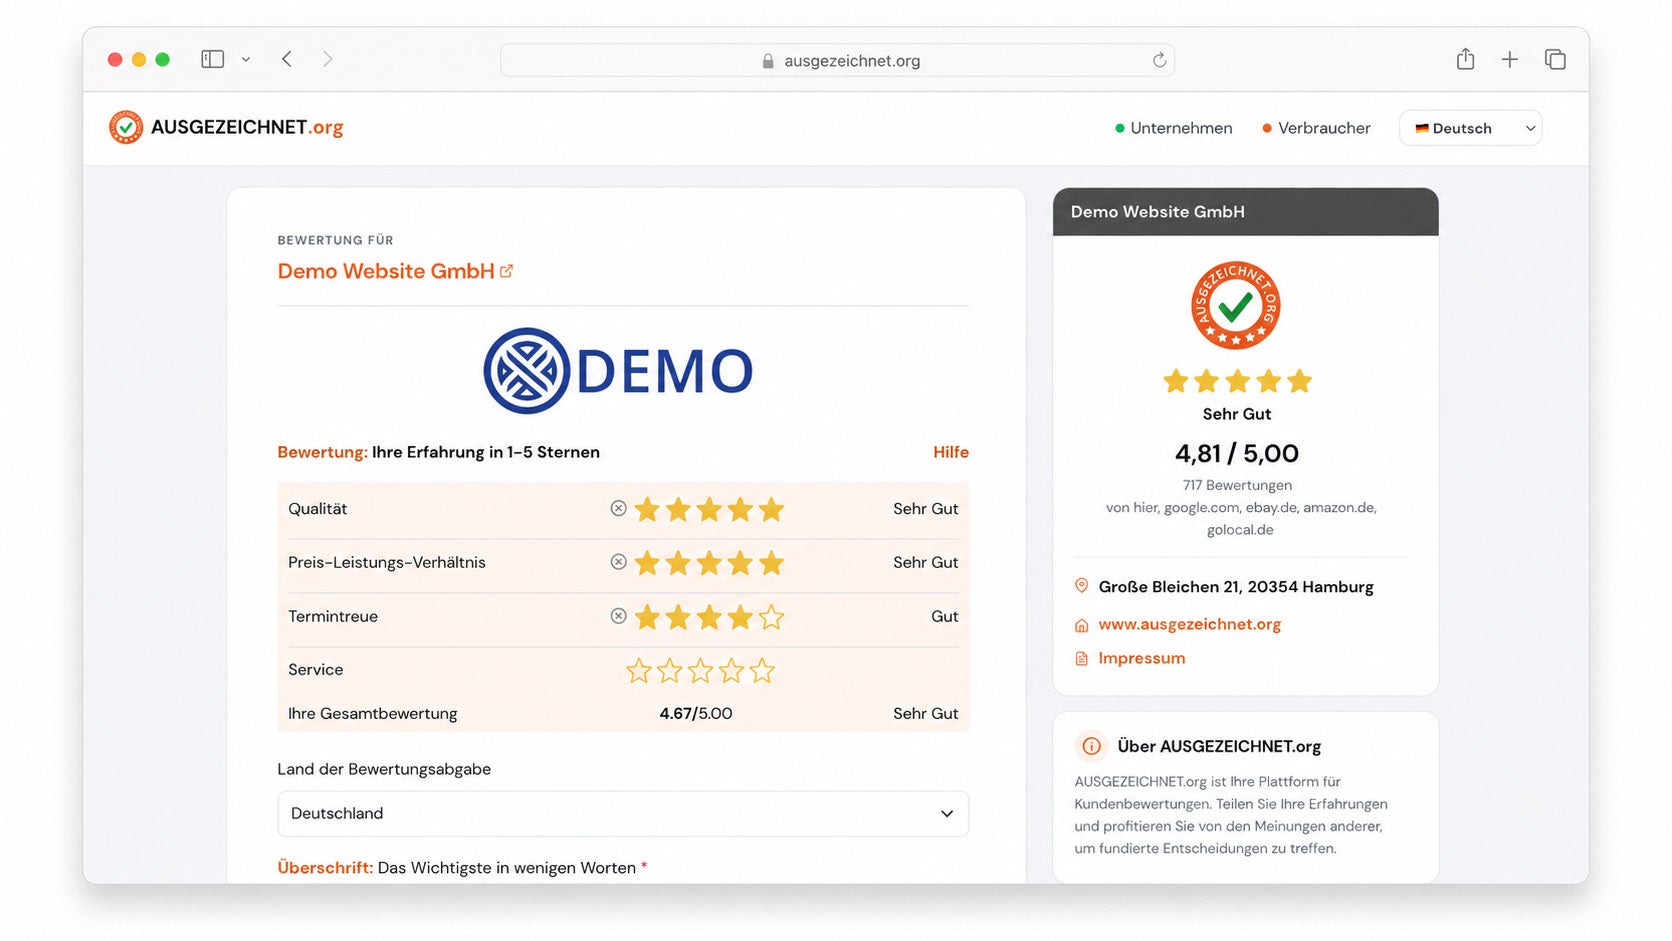
Task: Open the Hilfe link
Action: coord(951,452)
